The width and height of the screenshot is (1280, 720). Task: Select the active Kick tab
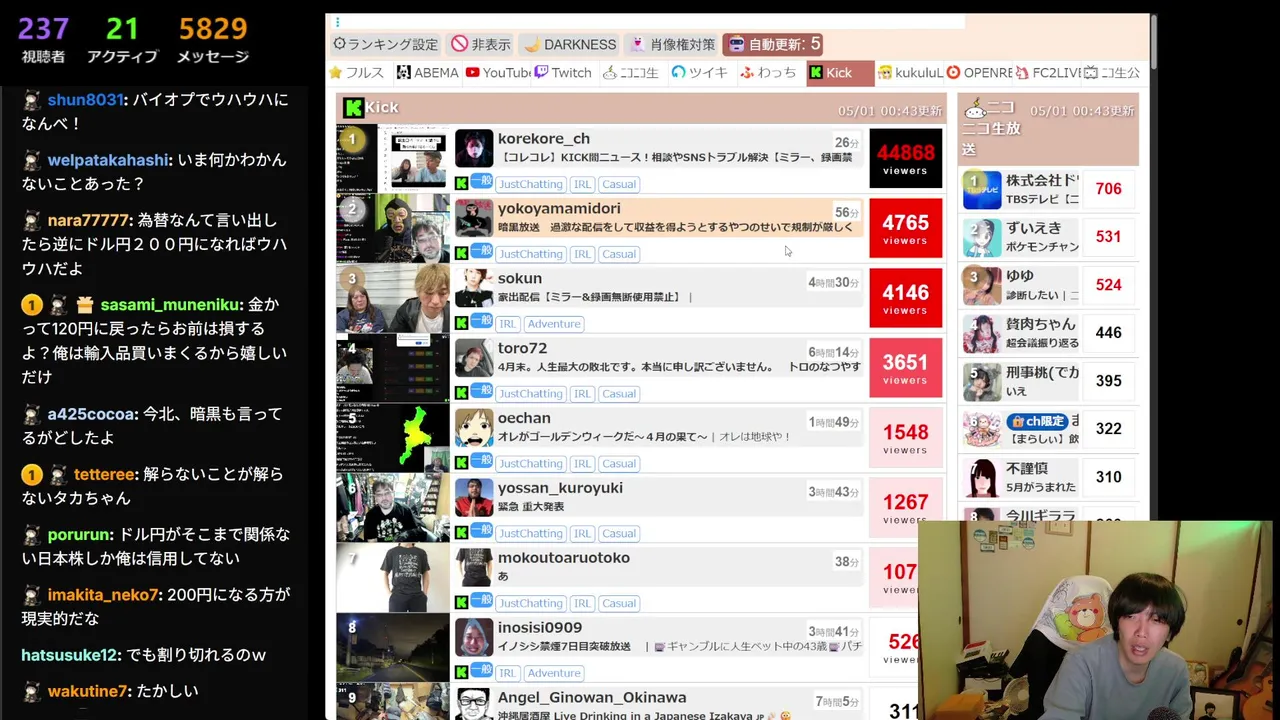tap(838, 73)
